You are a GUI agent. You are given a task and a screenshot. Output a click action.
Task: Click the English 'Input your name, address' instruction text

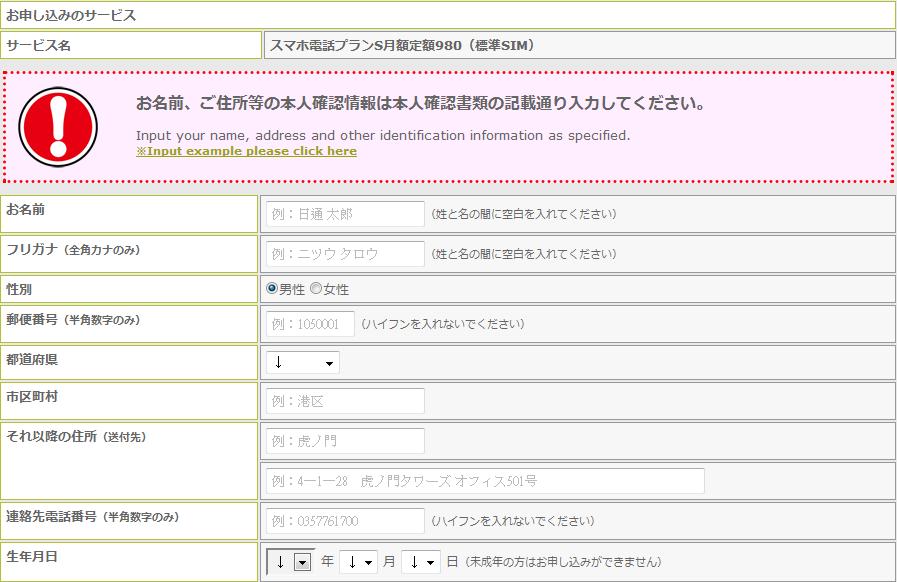[383, 136]
